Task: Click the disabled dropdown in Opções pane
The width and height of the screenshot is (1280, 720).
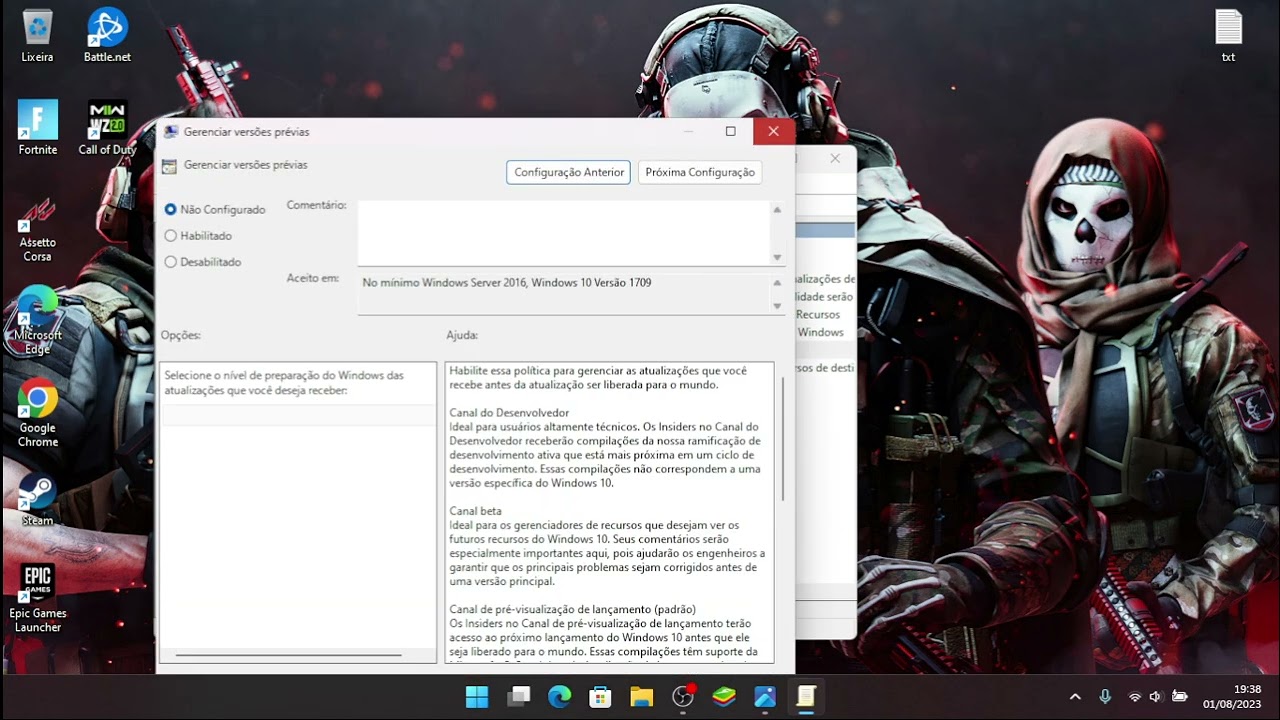Action: 298,415
